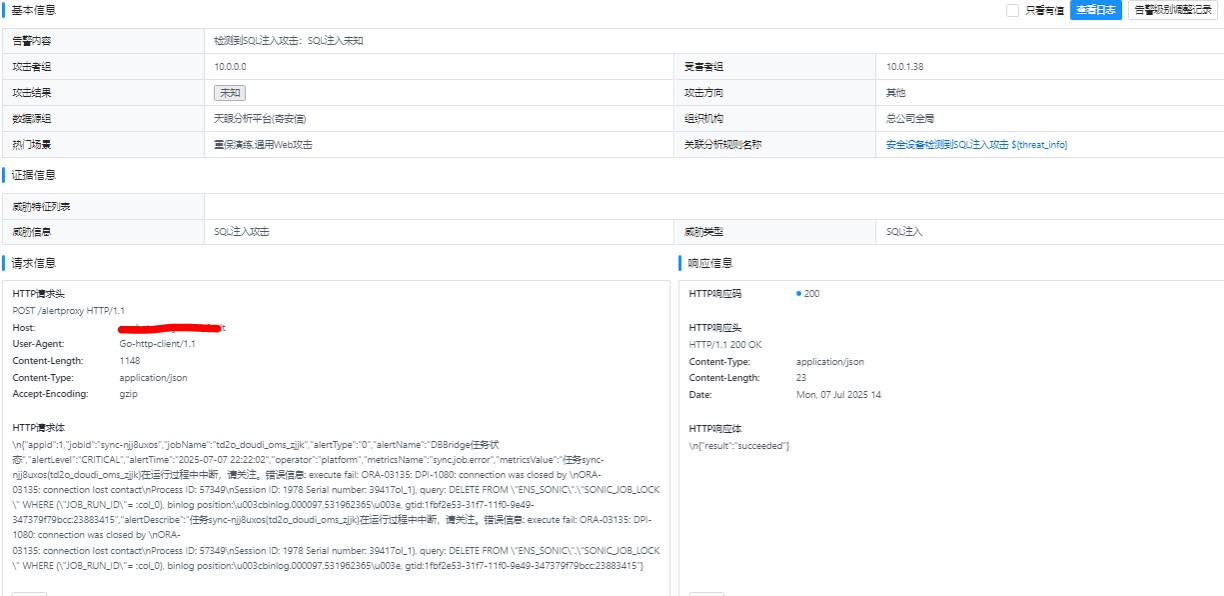Click the HTTP响应码 label
Screen dimensions: 1224x596
tap(716, 294)
